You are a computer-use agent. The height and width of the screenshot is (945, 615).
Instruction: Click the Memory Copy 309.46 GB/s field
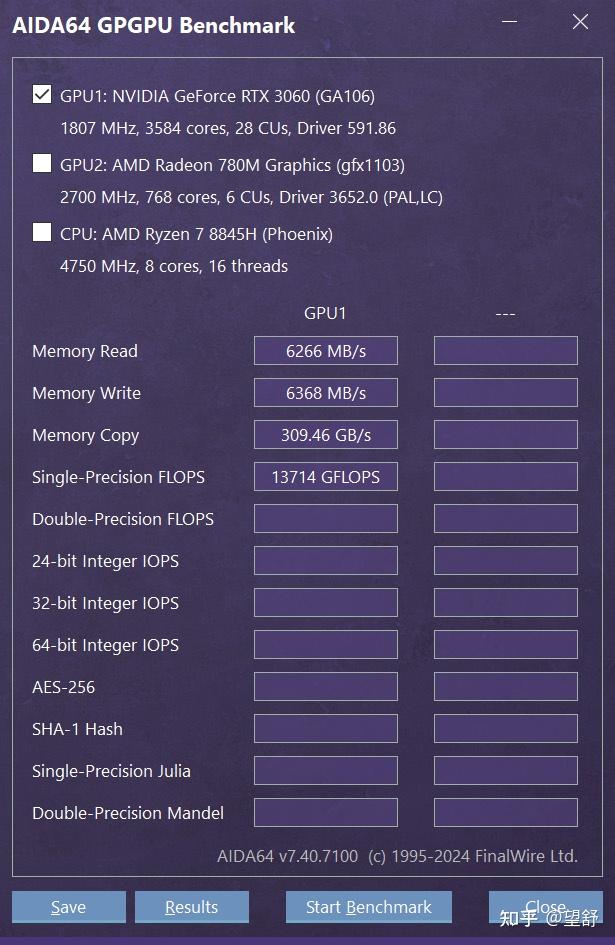pyautogui.click(x=326, y=435)
